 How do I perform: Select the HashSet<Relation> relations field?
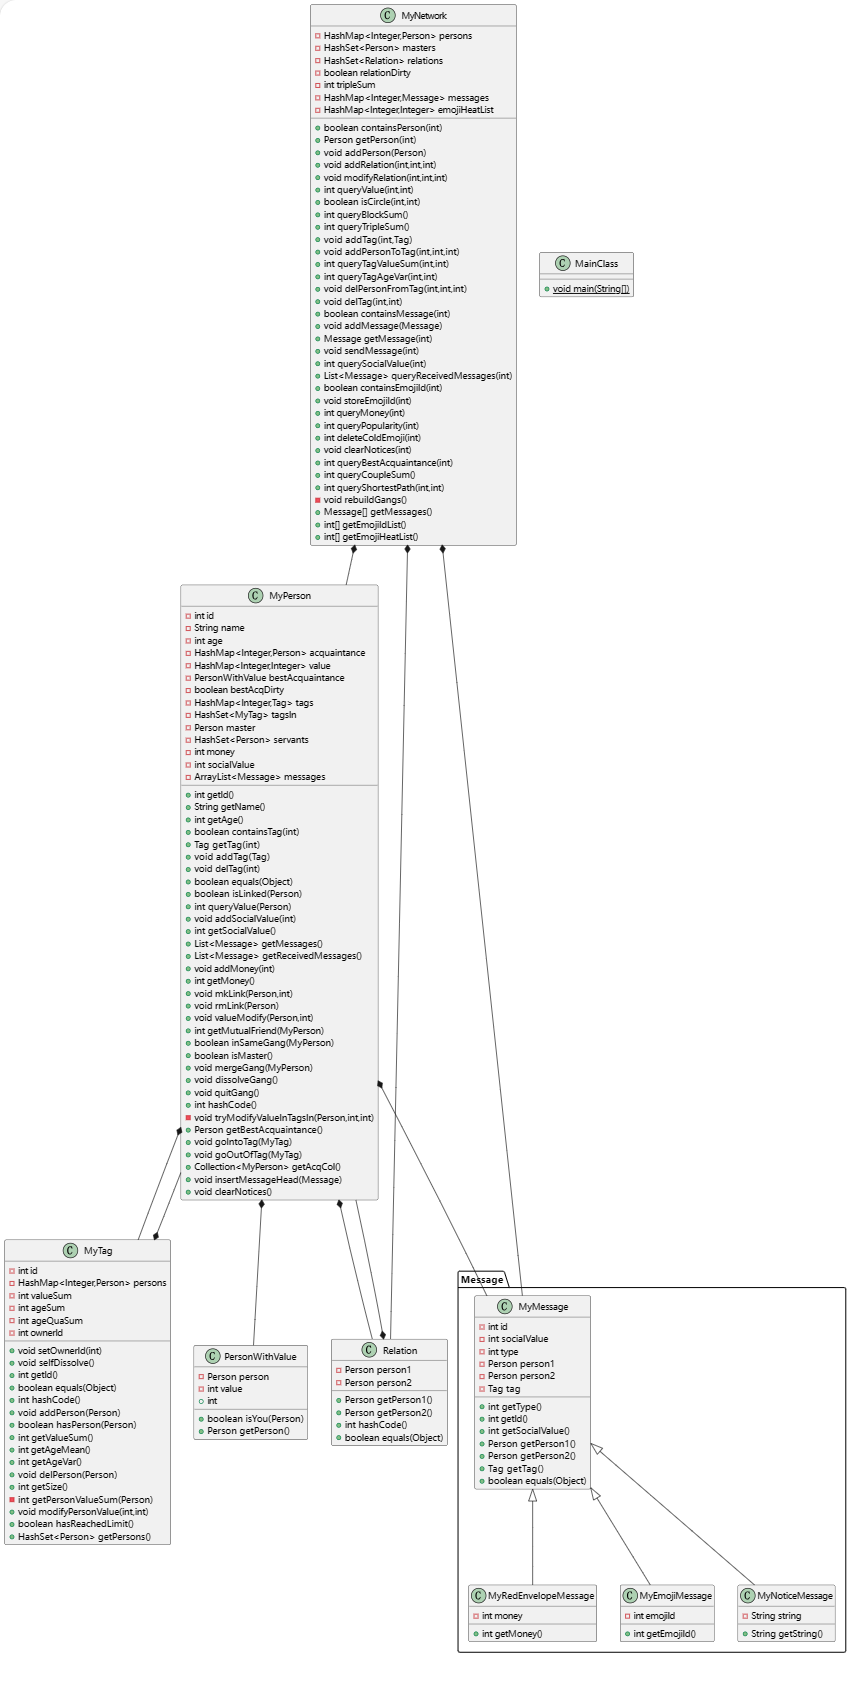pyautogui.click(x=383, y=61)
